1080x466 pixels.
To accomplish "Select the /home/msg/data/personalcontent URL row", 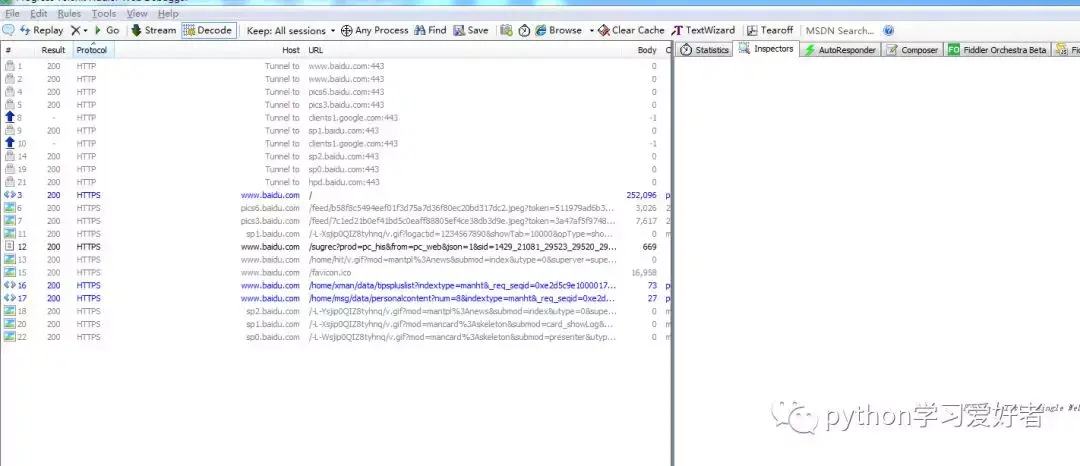I will coord(461,298).
